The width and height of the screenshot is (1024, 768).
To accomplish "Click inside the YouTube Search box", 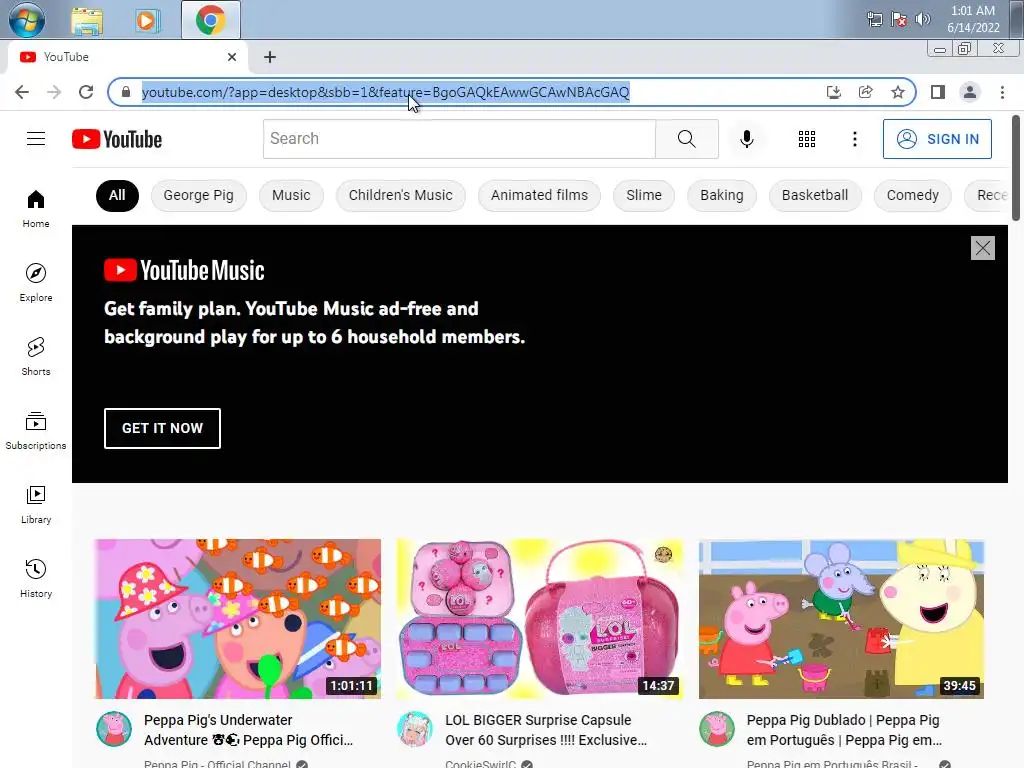I will point(459,138).
